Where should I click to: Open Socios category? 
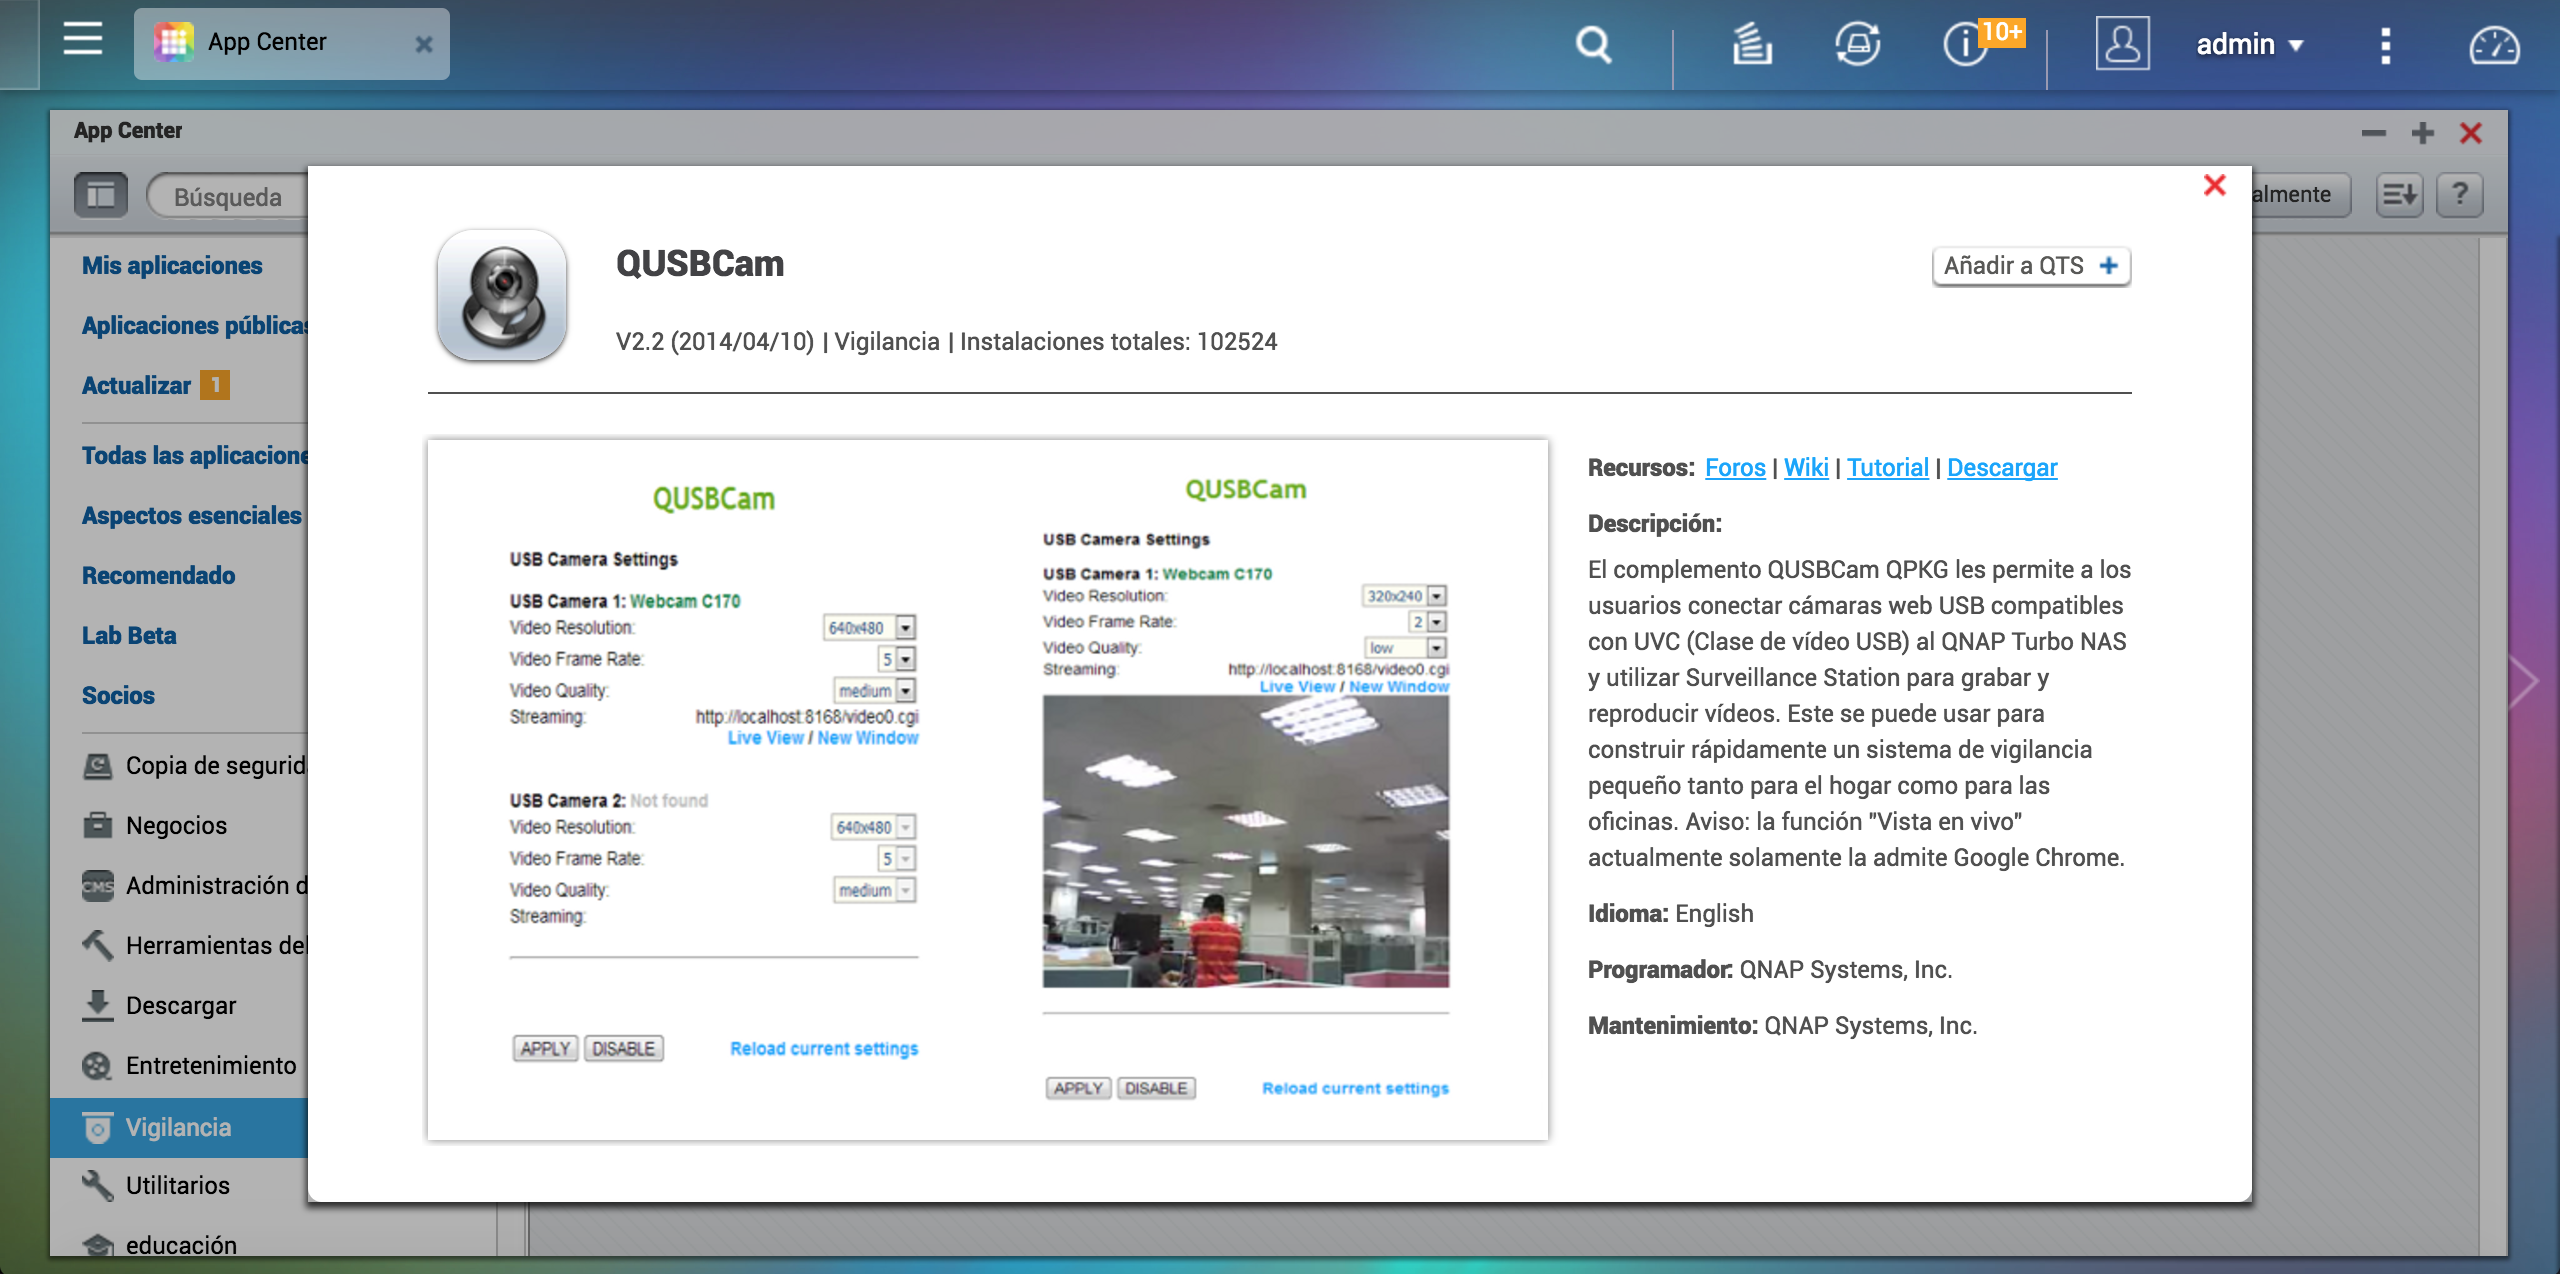tap(118, 695)
